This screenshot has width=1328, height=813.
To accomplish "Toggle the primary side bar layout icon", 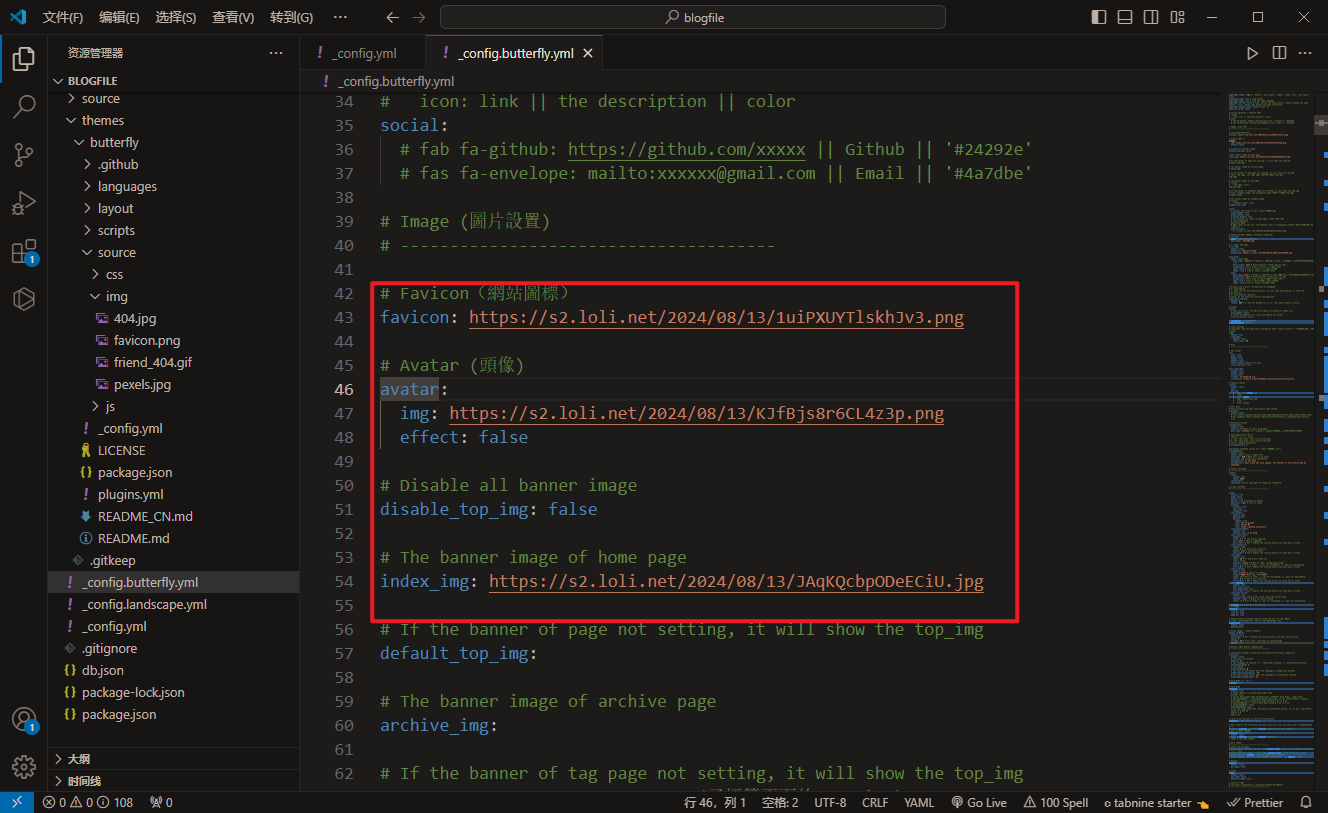I will click(x=1099, y=17).
